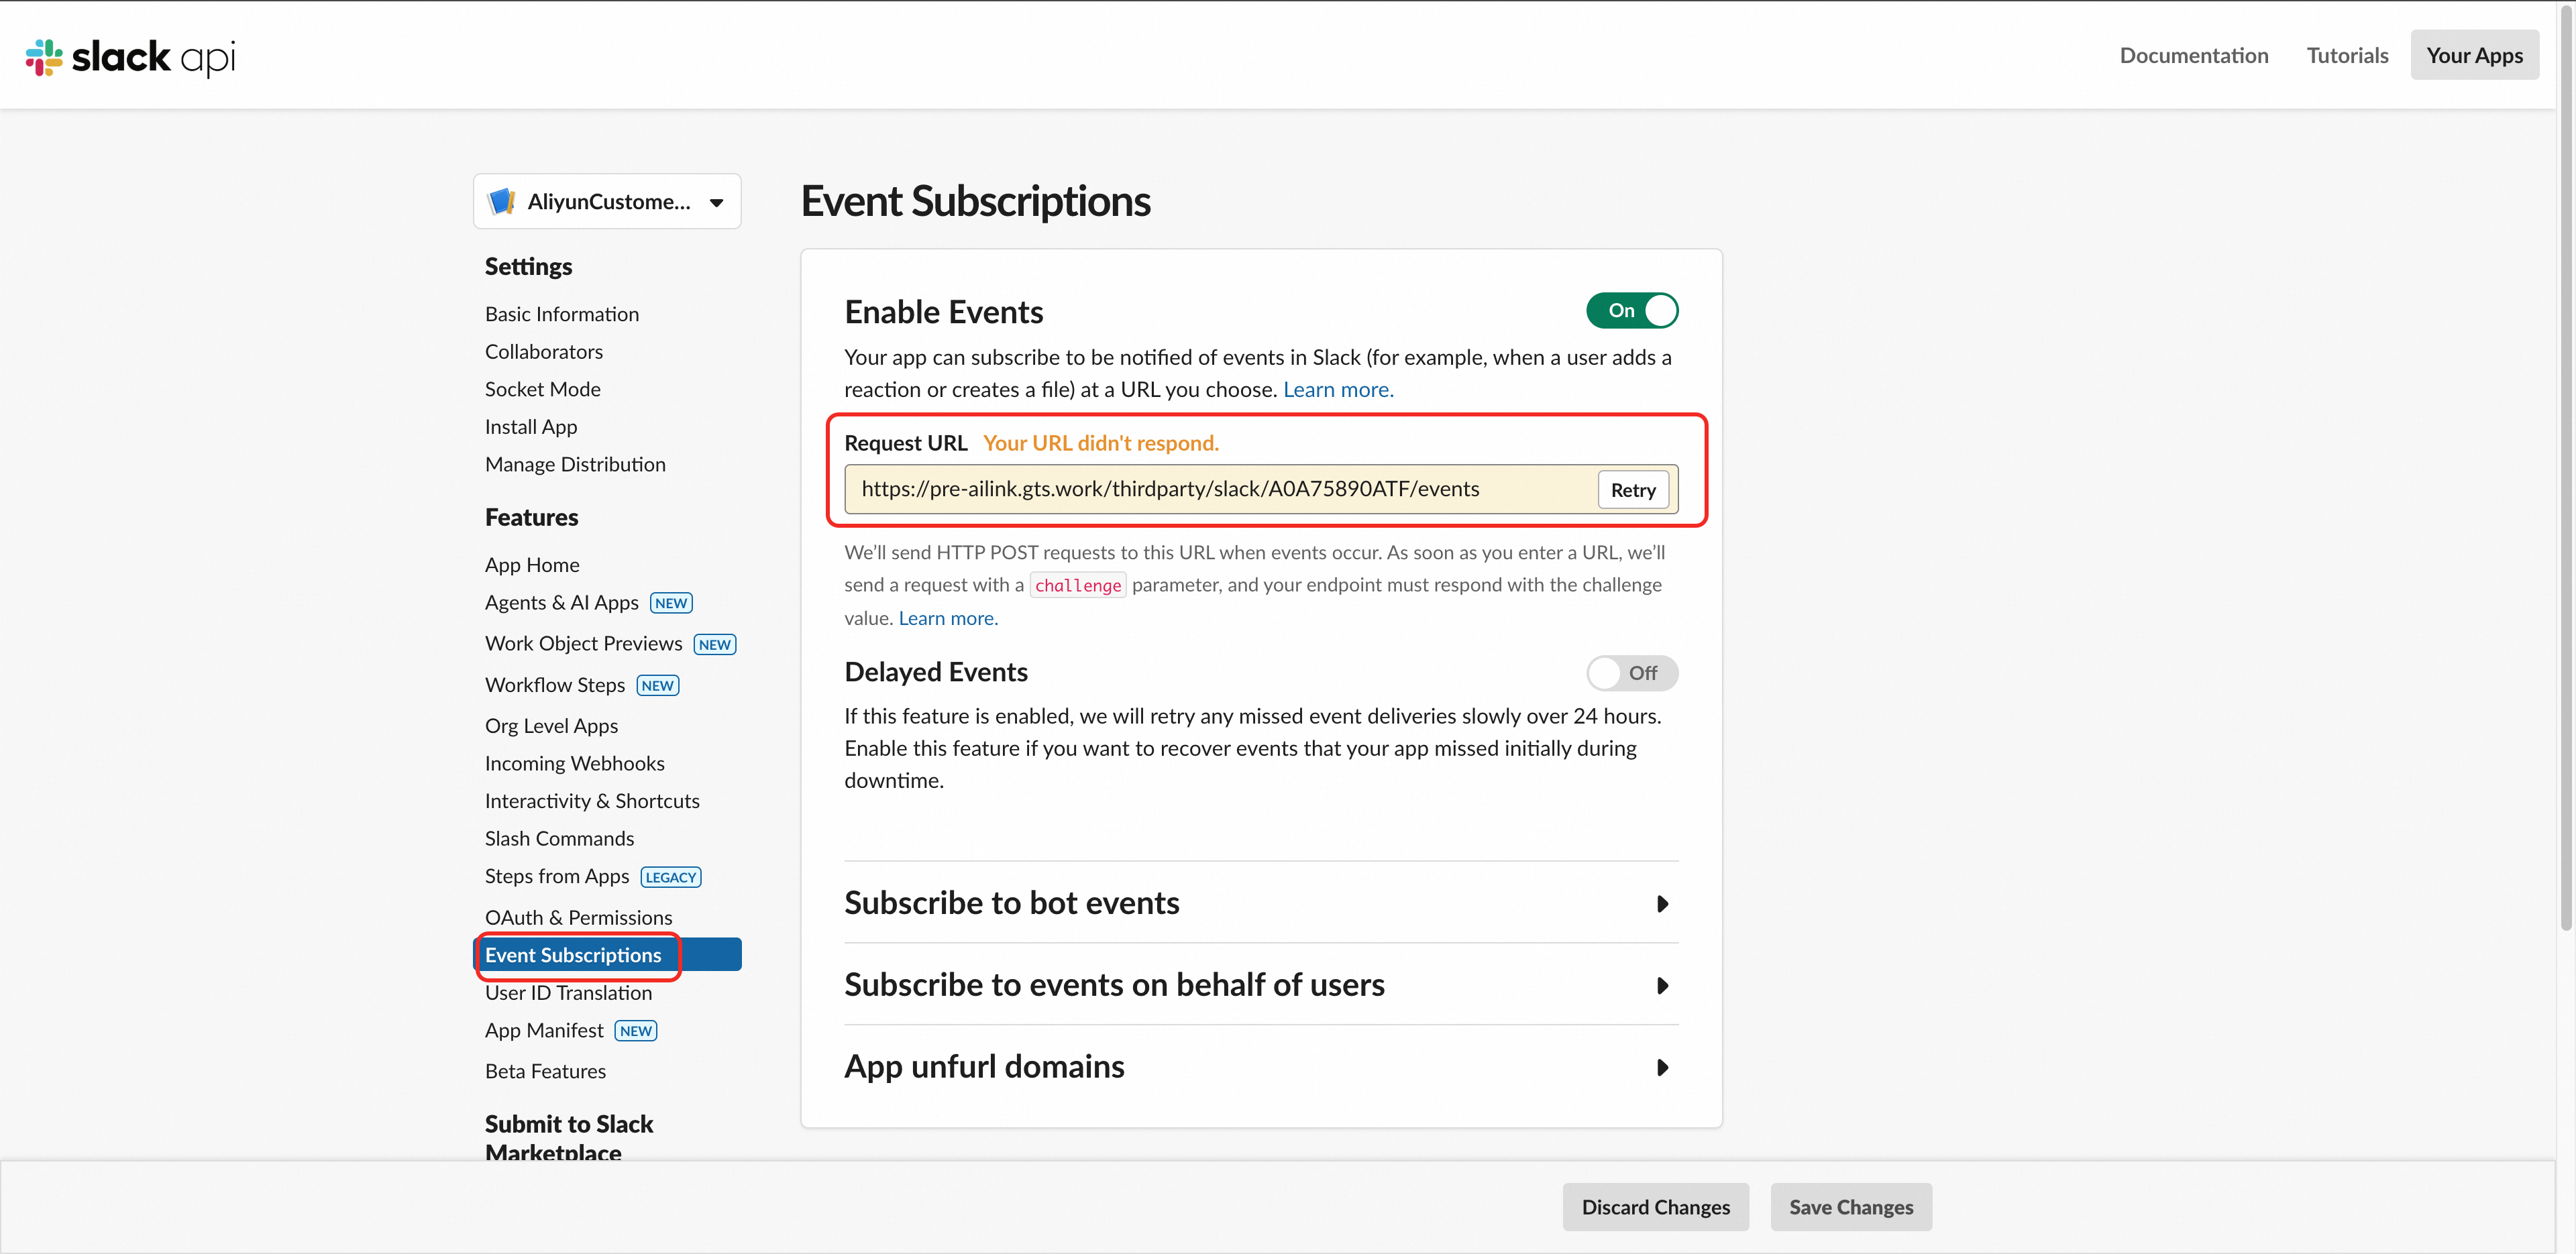Discard Changes at the bottom bar
Screen dimensions: 2576x1254
coord(1655,1207)
